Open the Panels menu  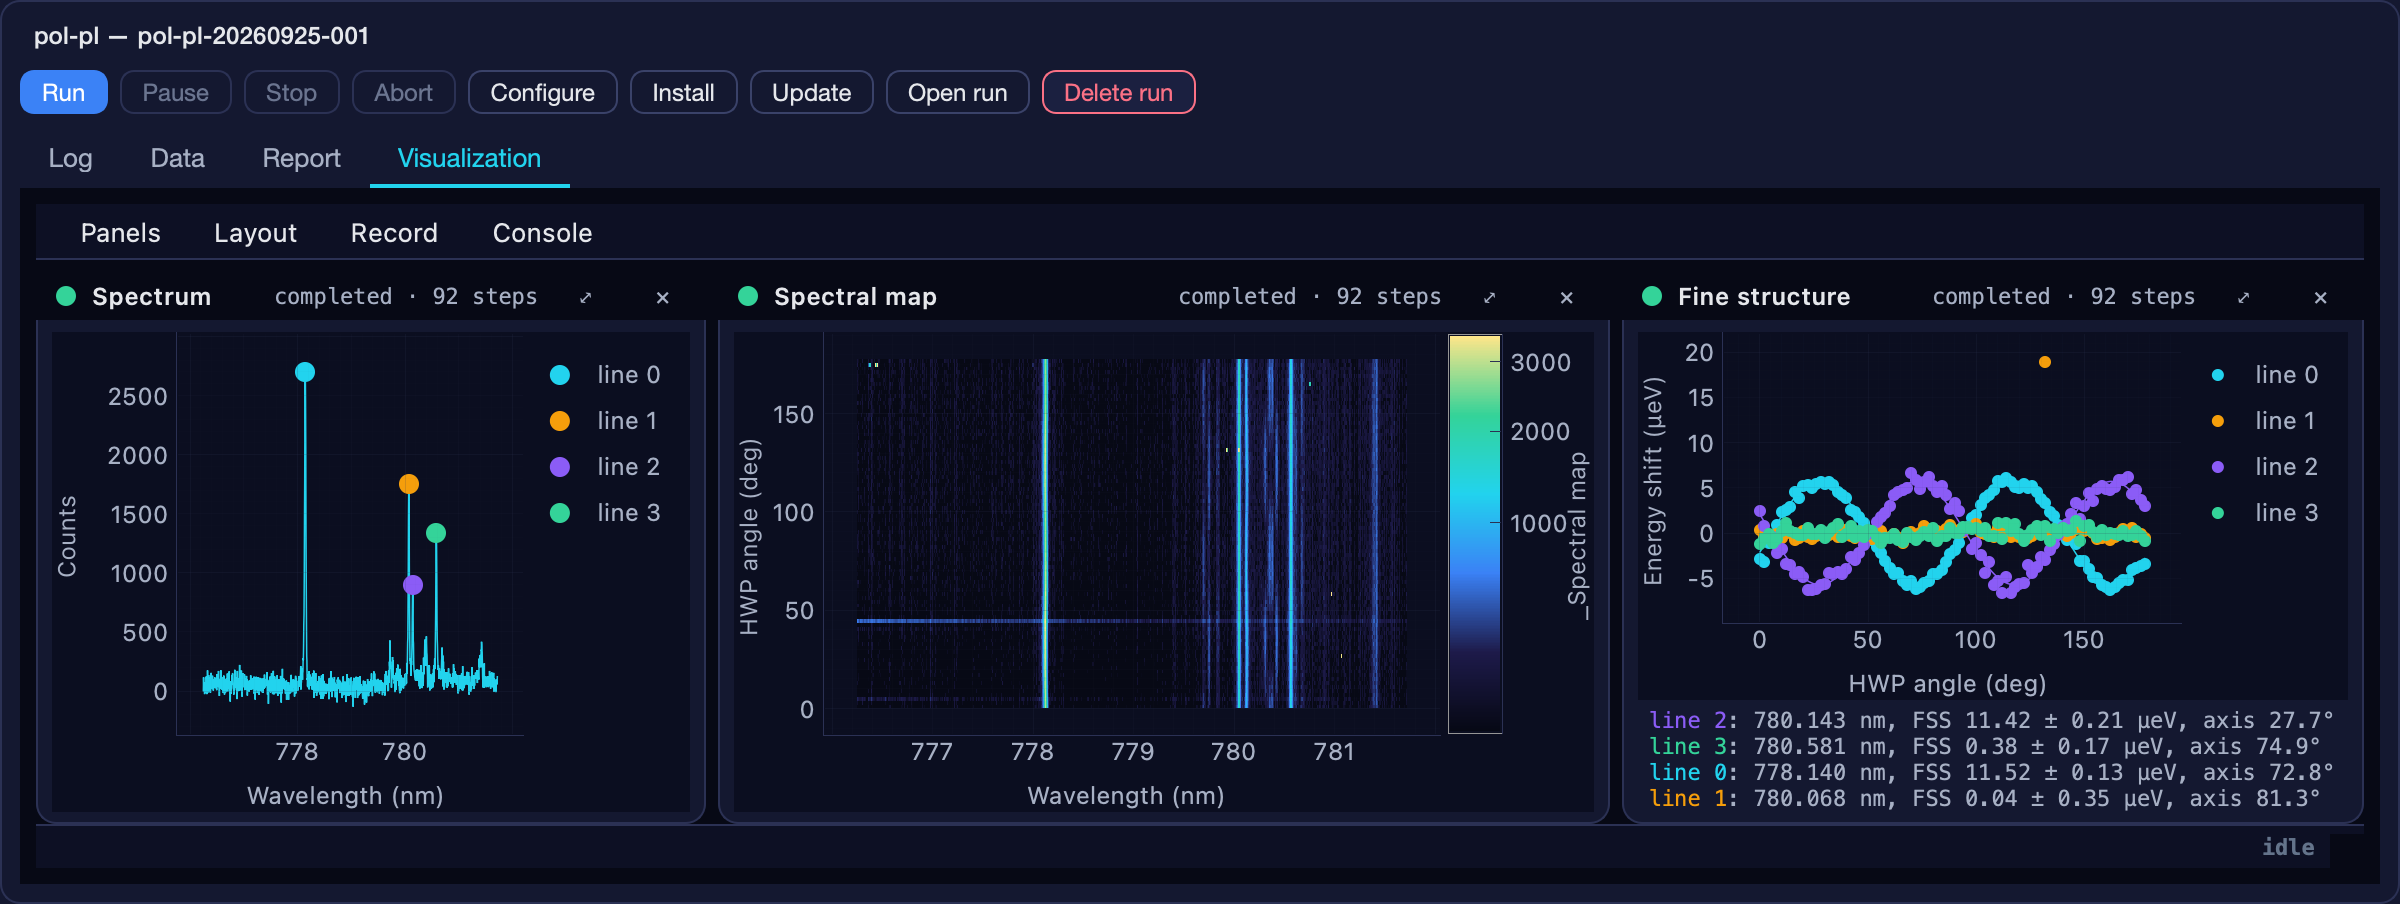tap(120, 233)
